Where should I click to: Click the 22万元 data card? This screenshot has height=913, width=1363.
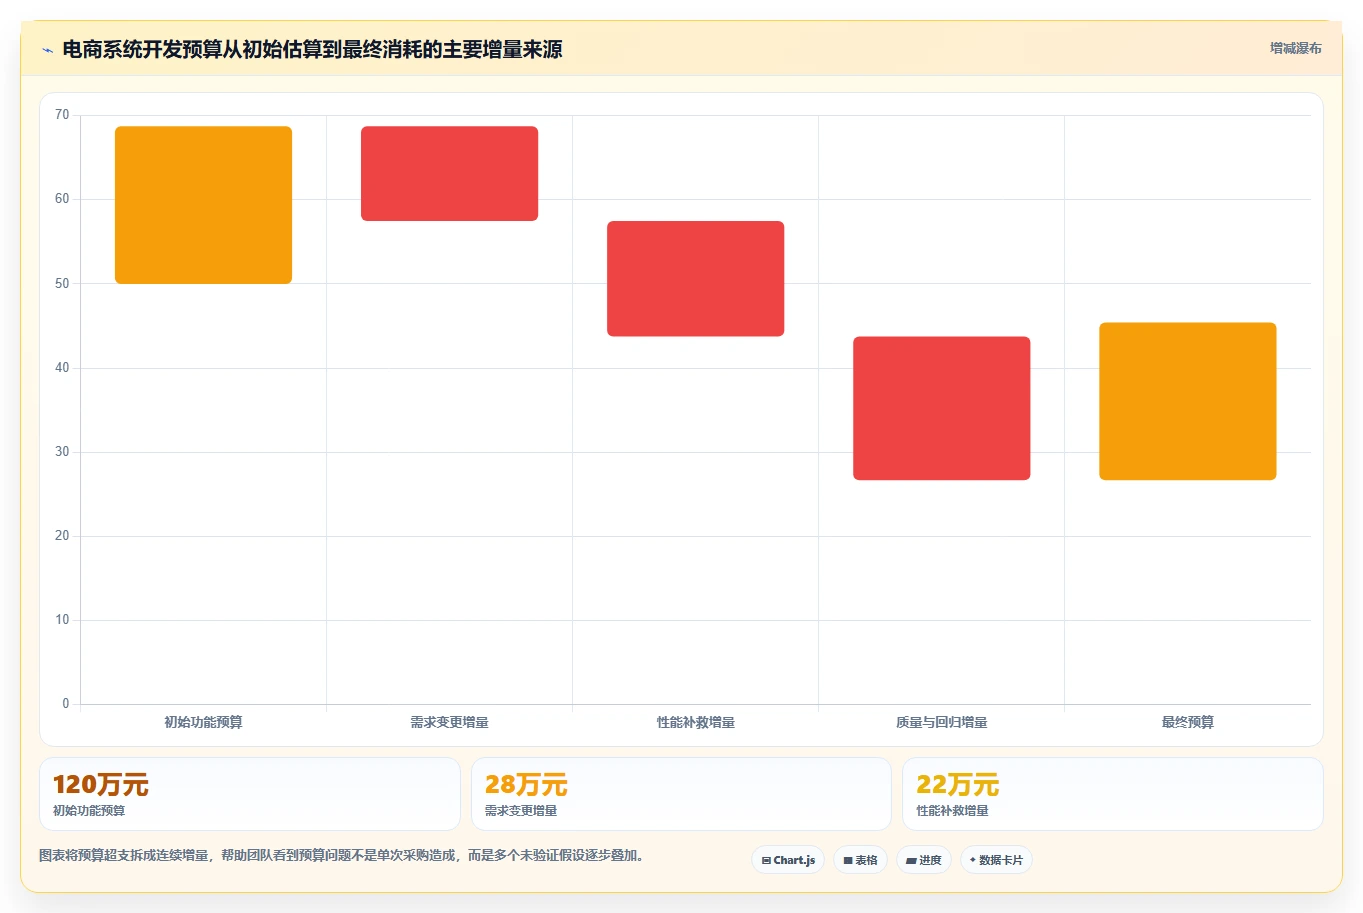[1112, 794]
